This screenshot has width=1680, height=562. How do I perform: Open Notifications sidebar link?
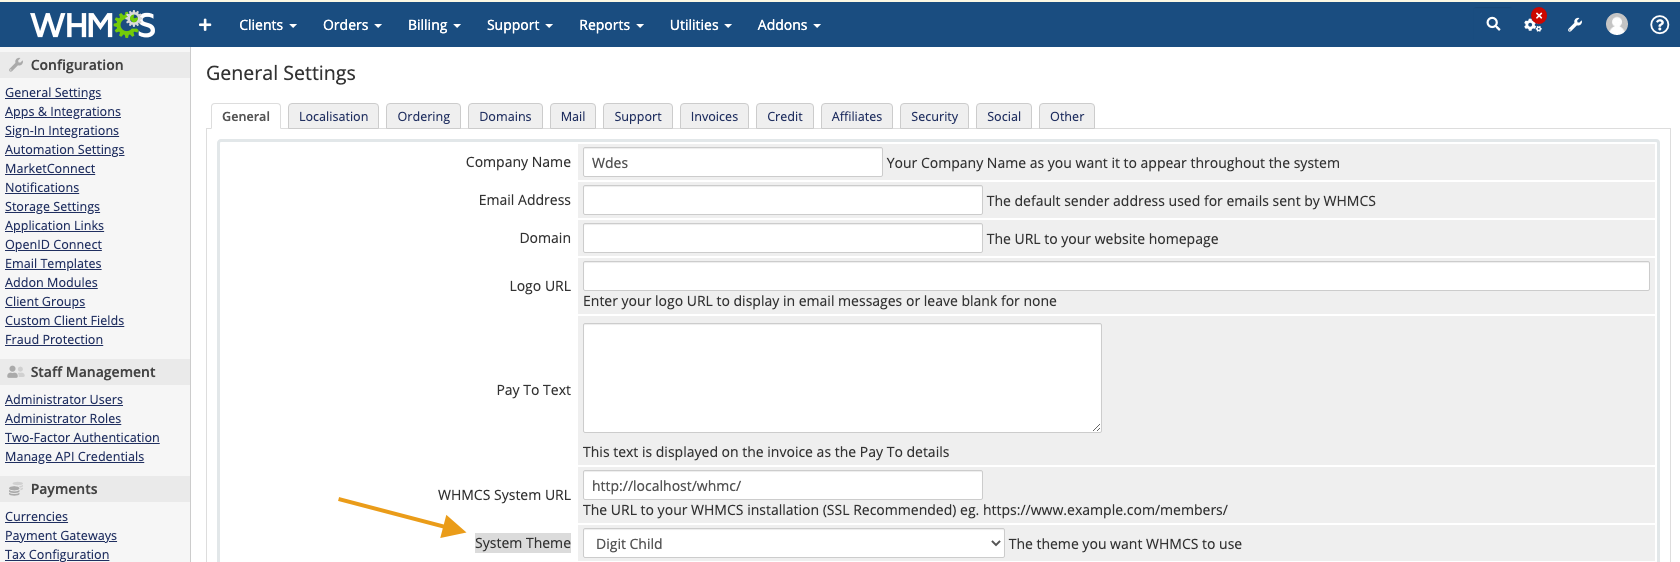click(x=42, y=187)
